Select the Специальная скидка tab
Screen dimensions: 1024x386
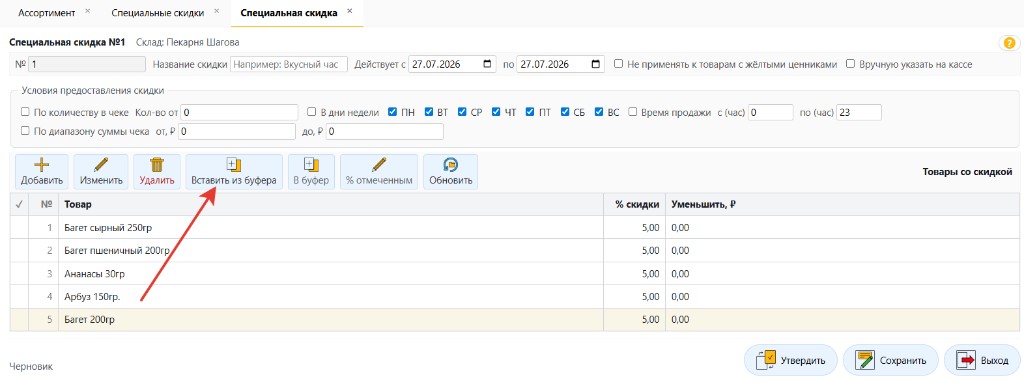click(x=289, y=12)
